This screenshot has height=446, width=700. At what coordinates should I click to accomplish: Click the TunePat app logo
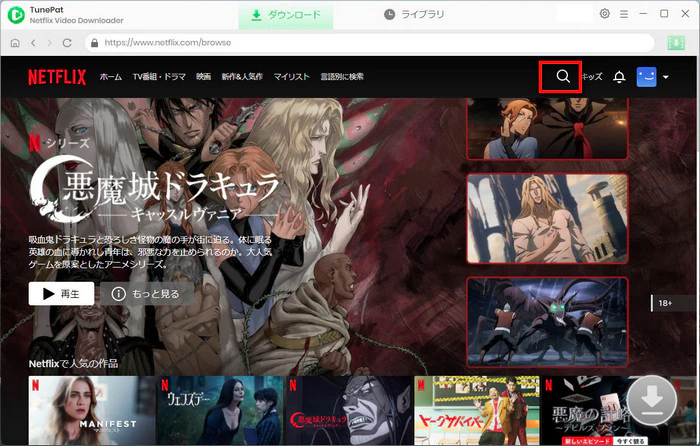point(16,15)
